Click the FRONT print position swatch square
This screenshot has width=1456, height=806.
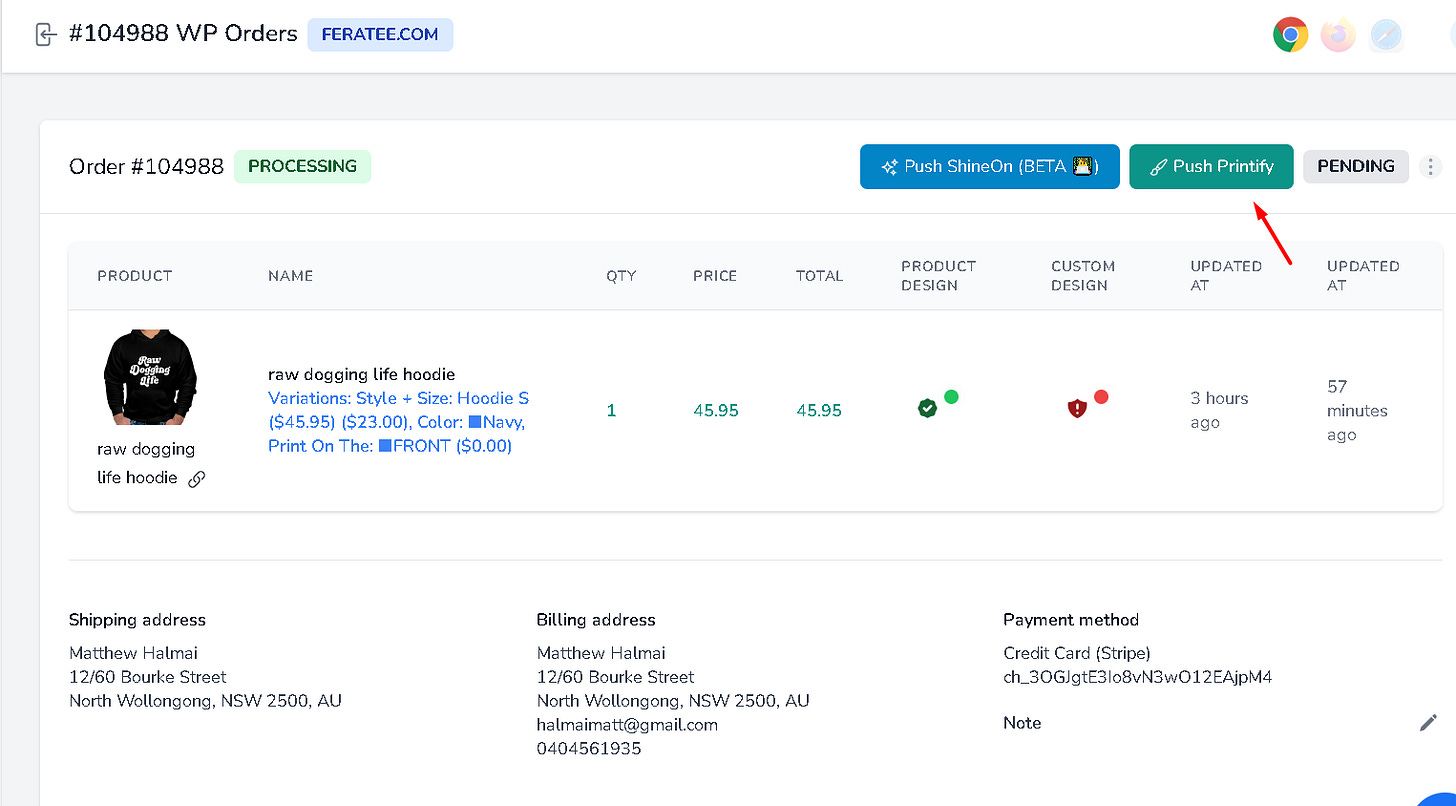coord(385,446)
